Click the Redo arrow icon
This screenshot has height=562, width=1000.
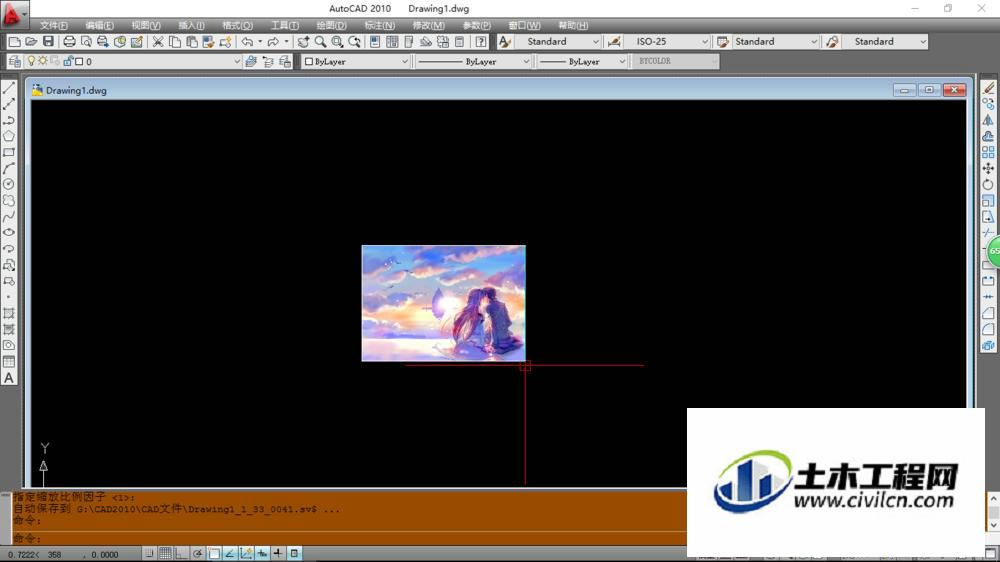273,41
